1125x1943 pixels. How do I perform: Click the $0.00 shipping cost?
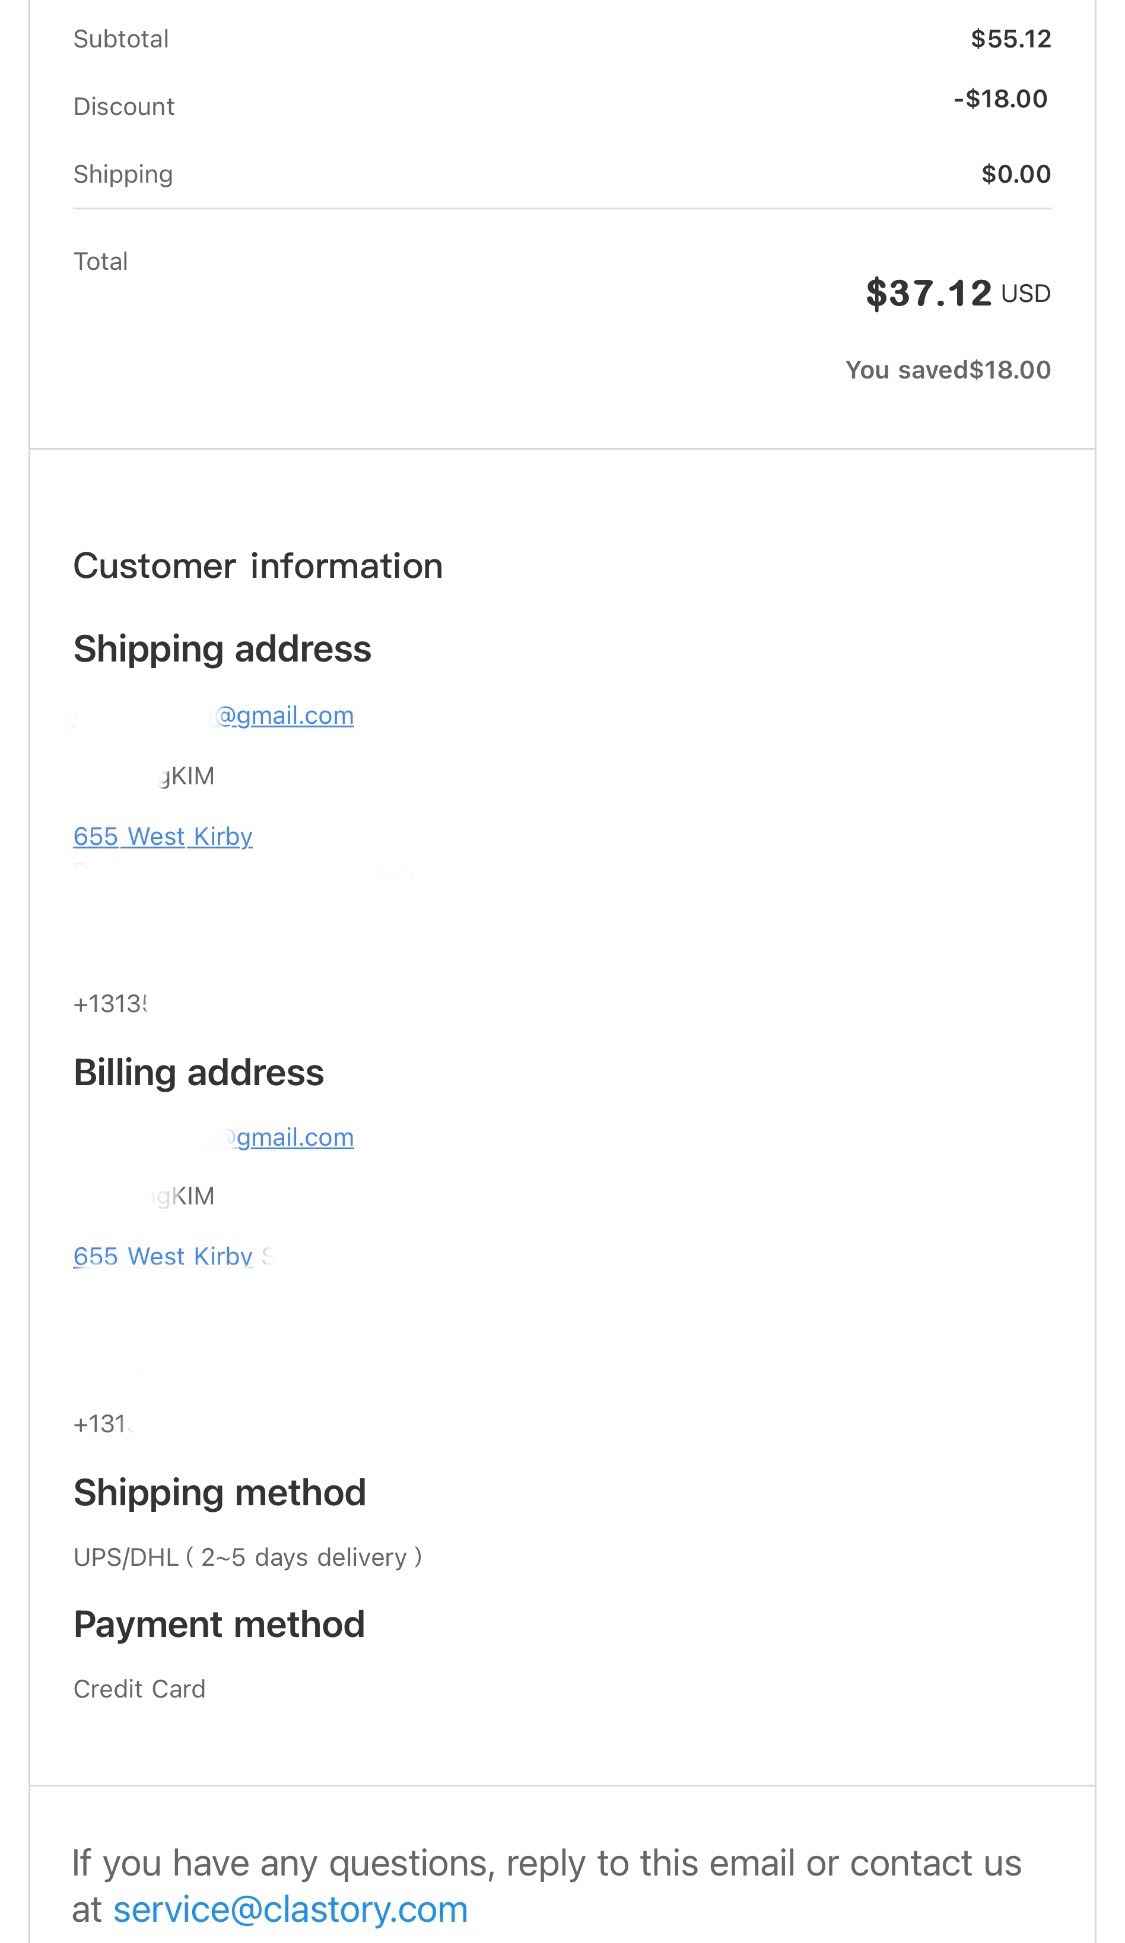[x=1015, y=174]
